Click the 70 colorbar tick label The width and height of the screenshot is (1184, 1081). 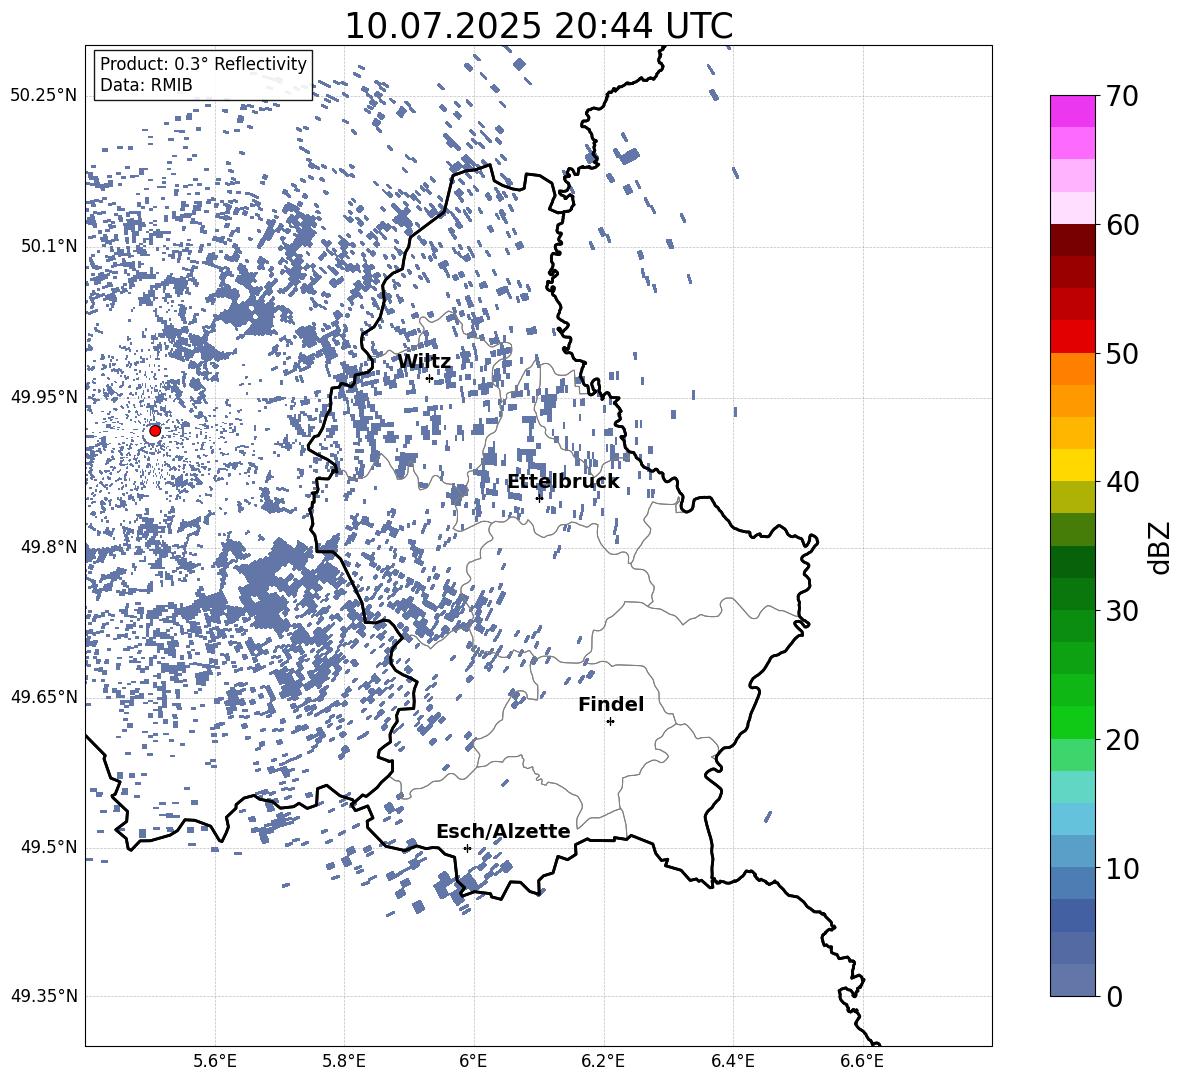(x=1122, y=97)
